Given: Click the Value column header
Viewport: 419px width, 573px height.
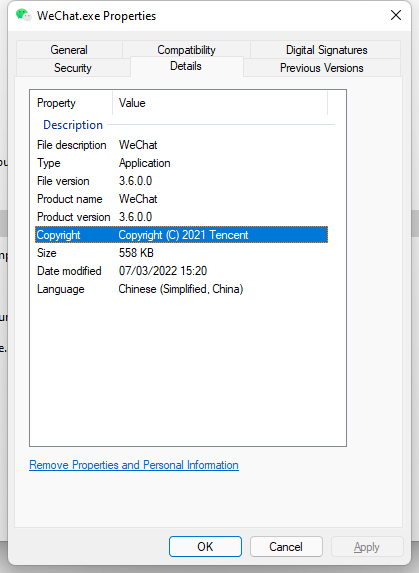Looking at the screenshot, I should point(220,103).
